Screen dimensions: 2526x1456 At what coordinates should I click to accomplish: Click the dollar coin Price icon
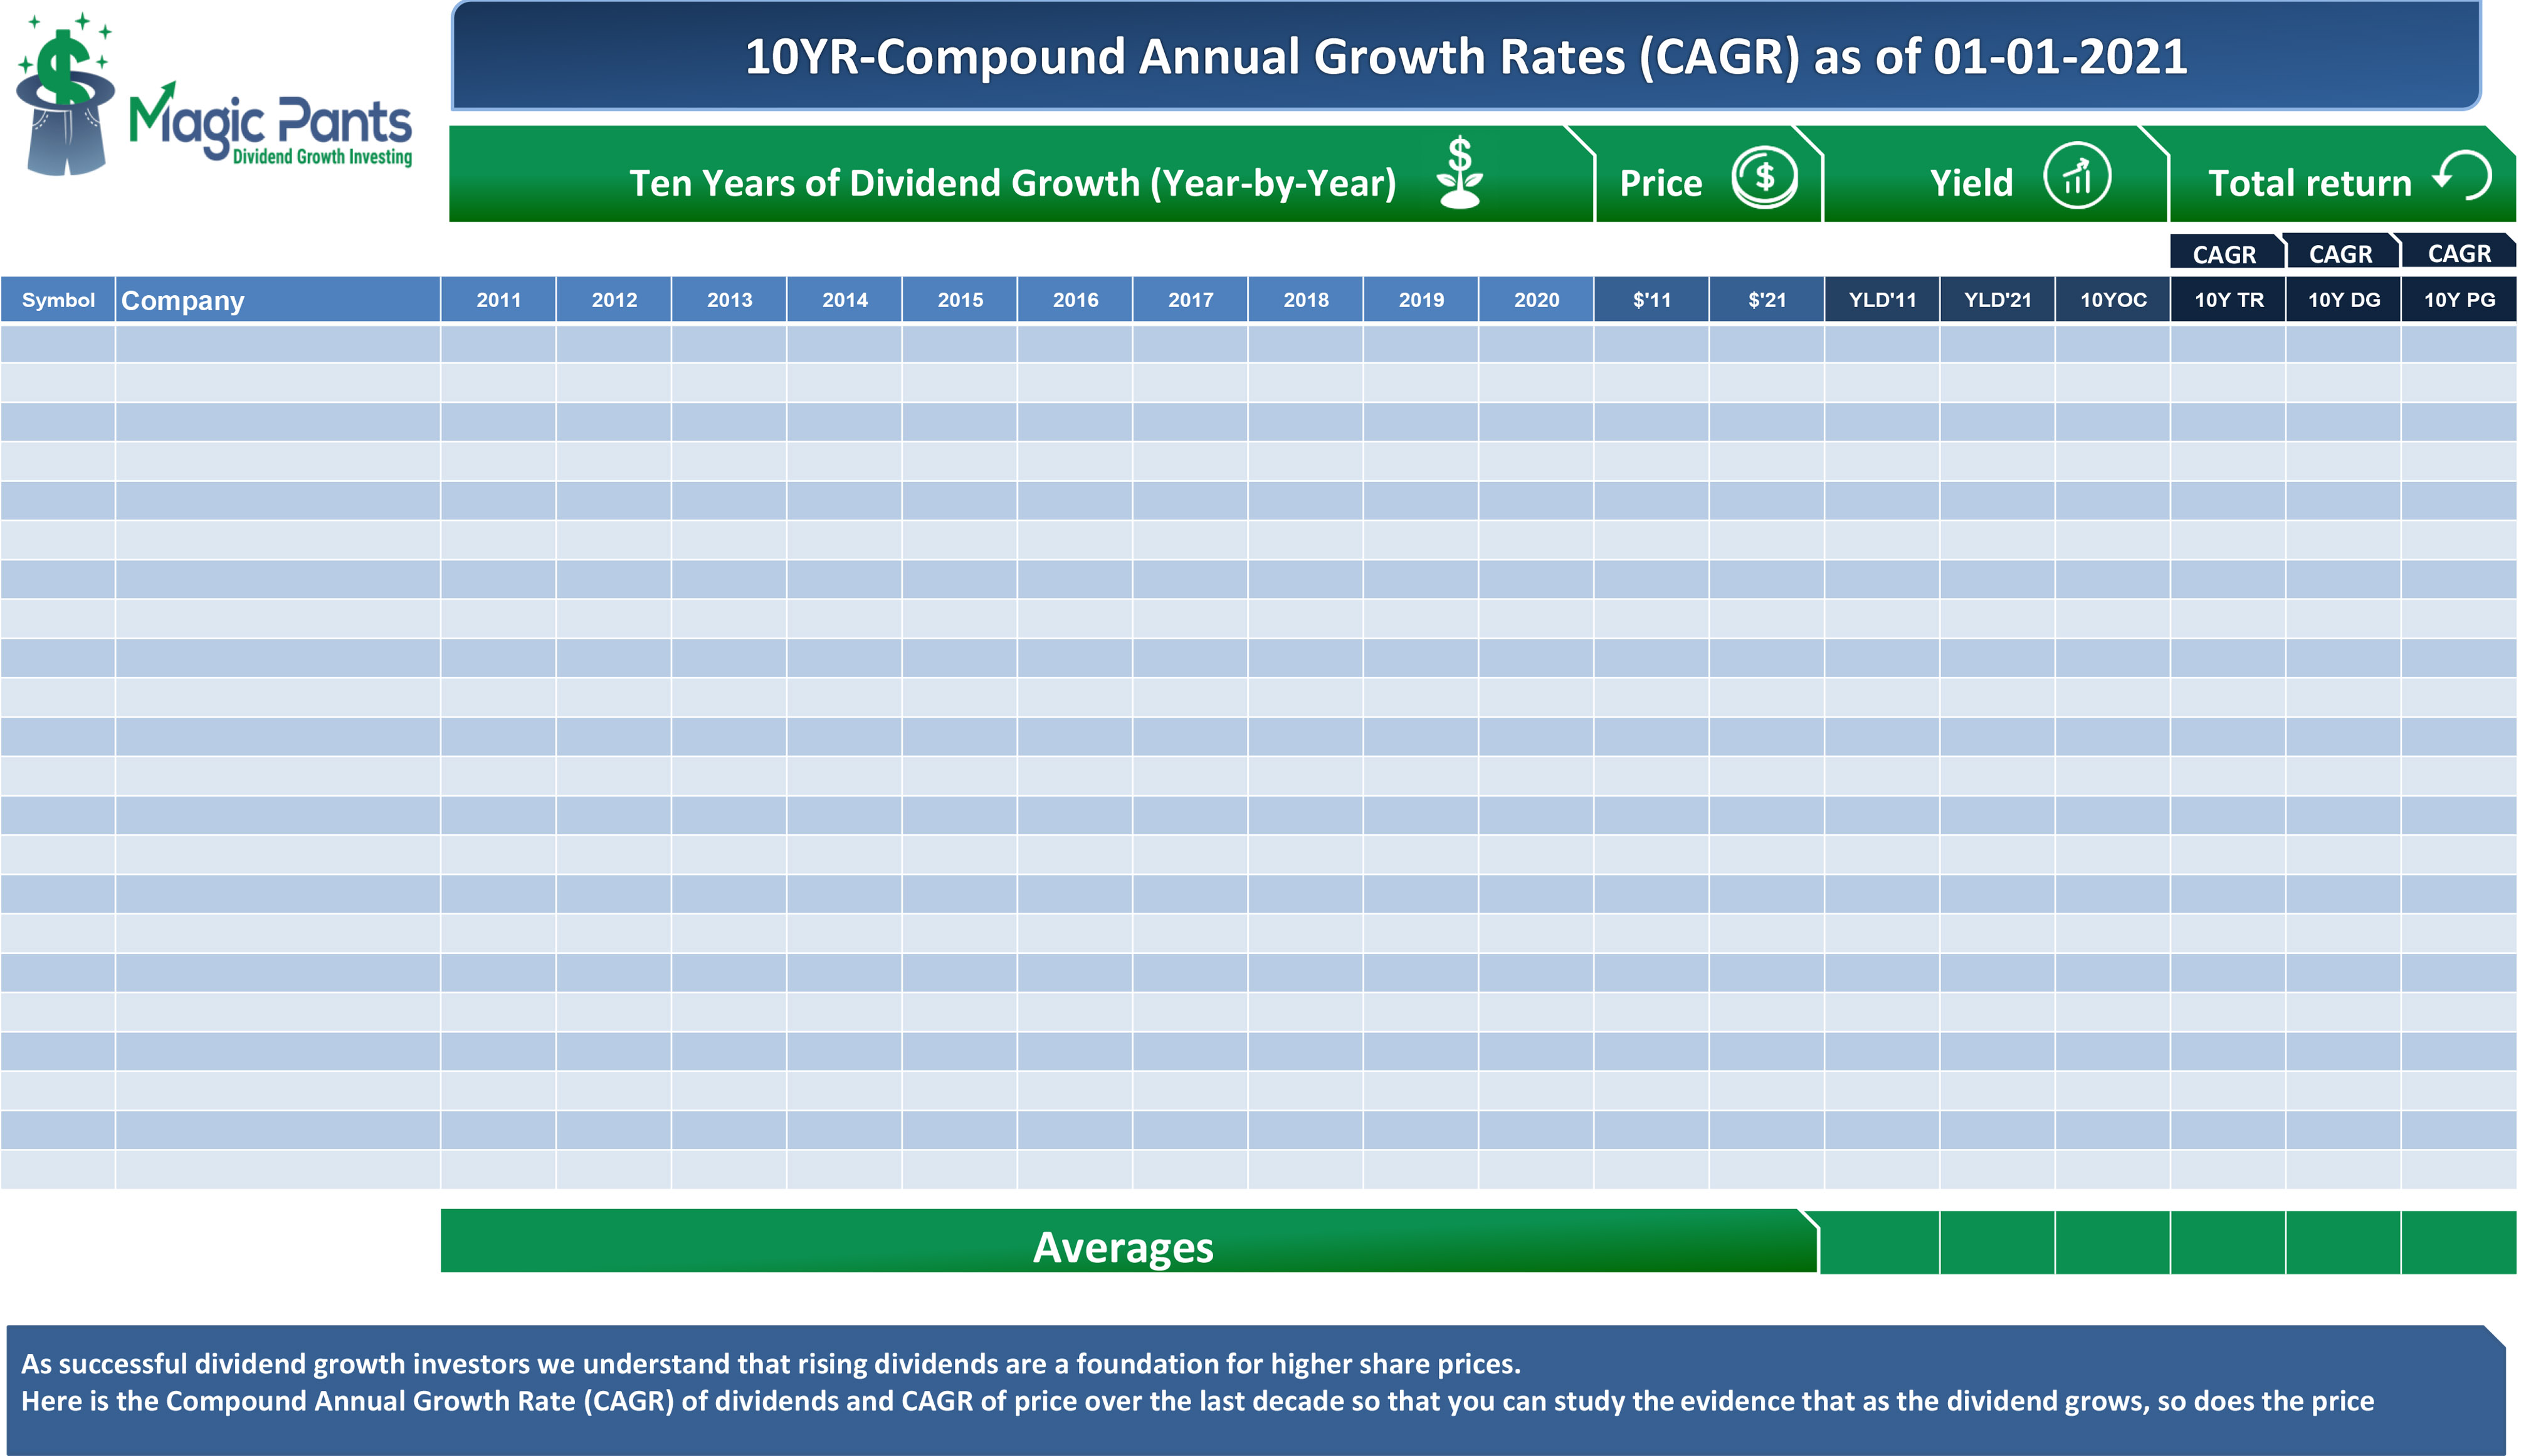[1764, 178]
